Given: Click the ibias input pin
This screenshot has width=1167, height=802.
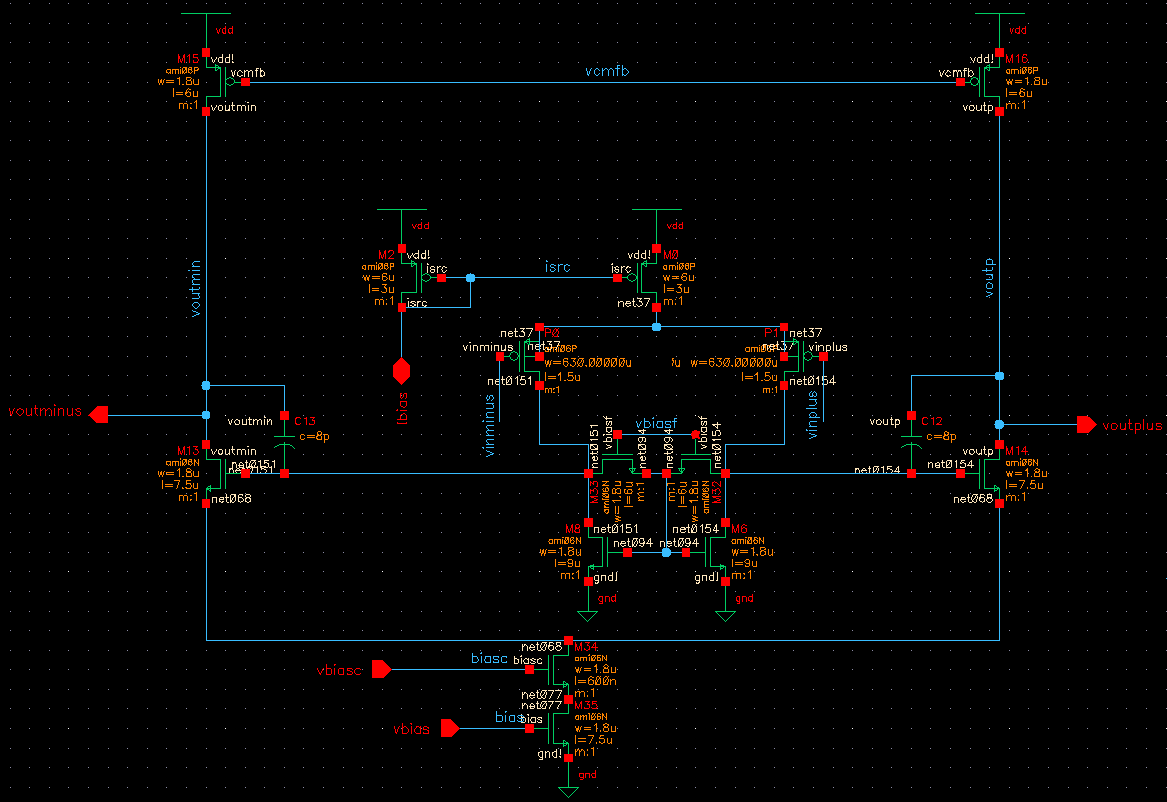Looking at the screenshot, I should pyautogui.click(x=402, y=372).
